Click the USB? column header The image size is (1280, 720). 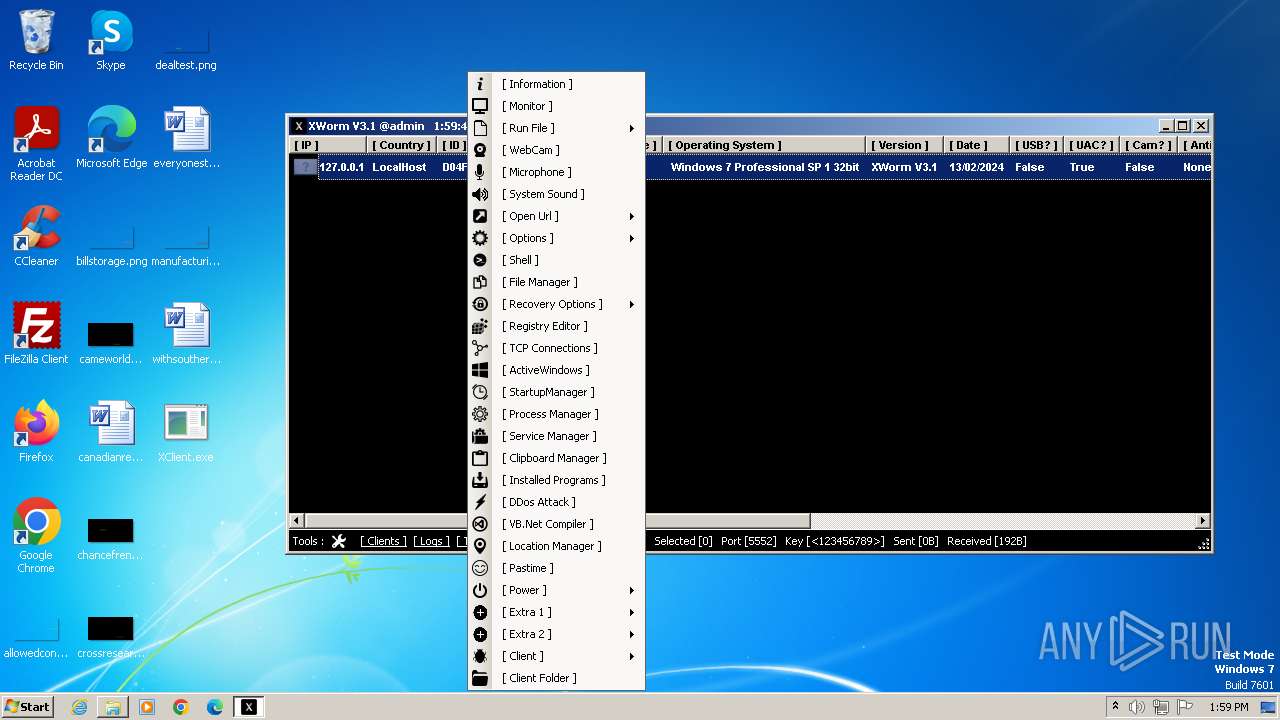pos(1035,145)
